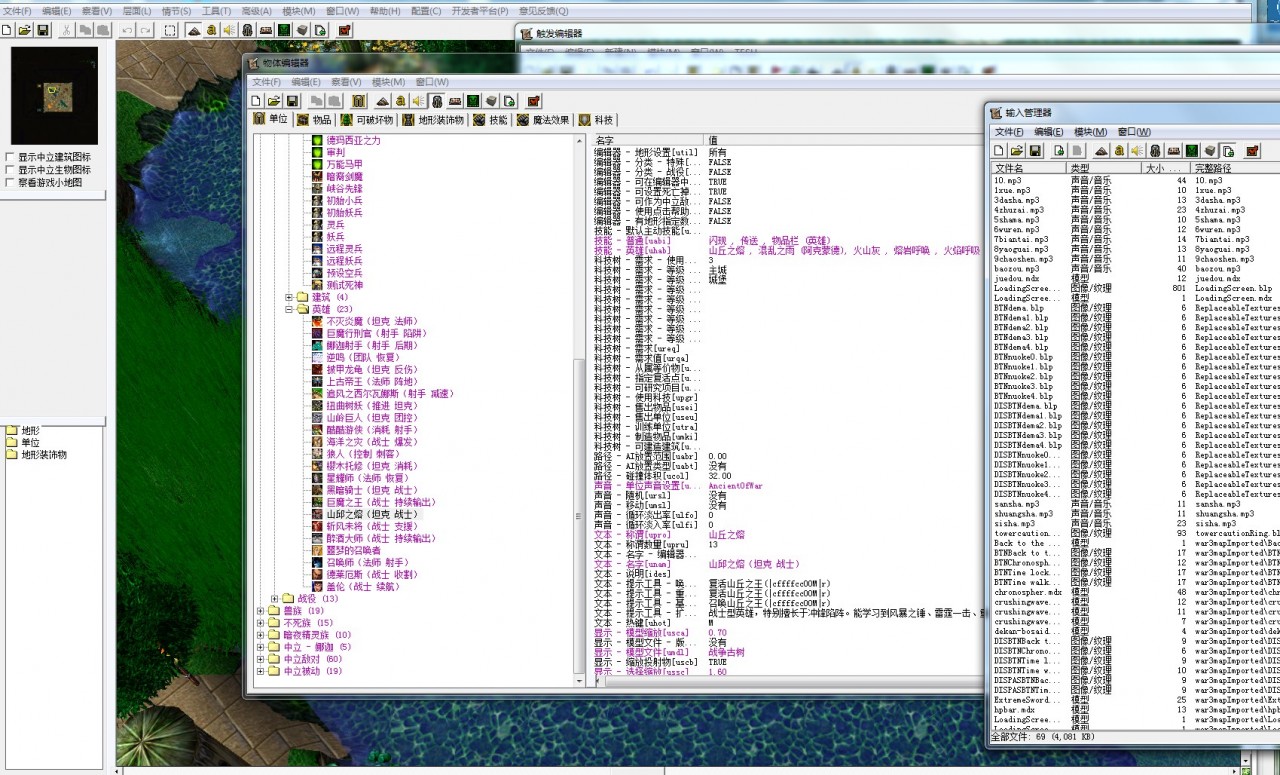Screen dimensions: 1280x775
Task: Toggle 显示中立建筑图标 checkbox
Action: [10, 157]
